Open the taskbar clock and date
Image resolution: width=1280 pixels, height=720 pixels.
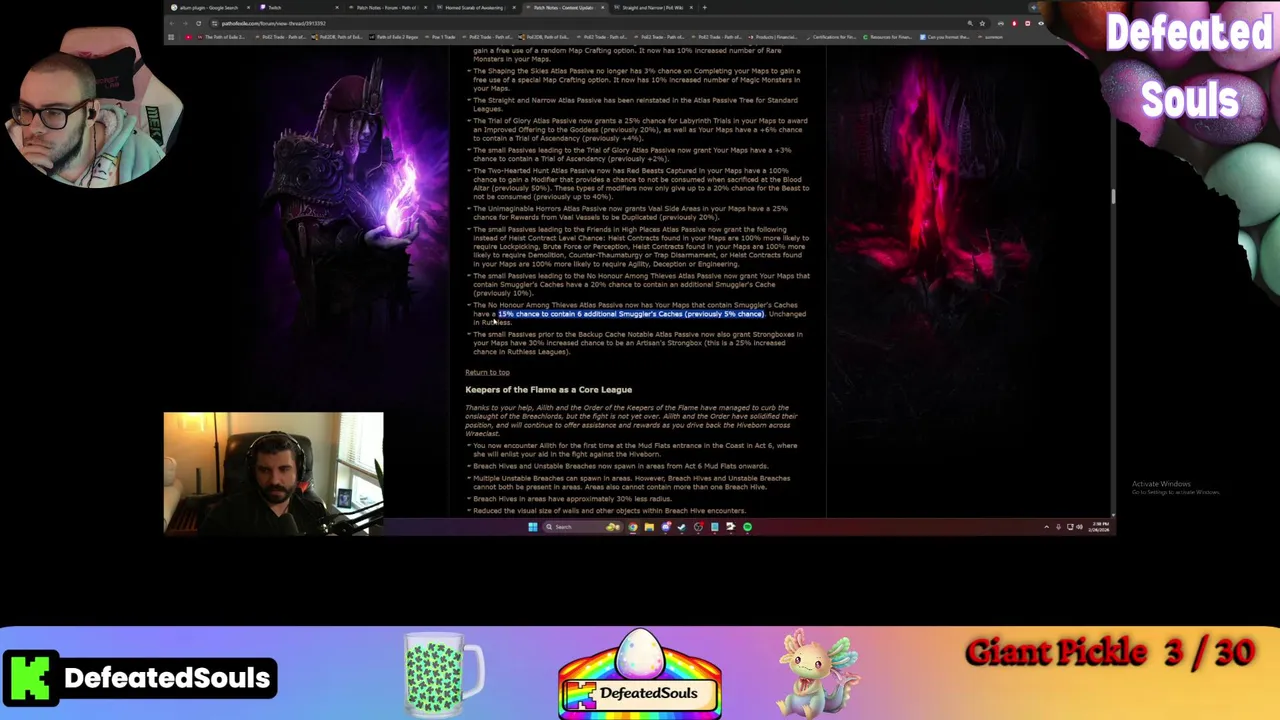pyautogui.click(x=1101, y=527)
